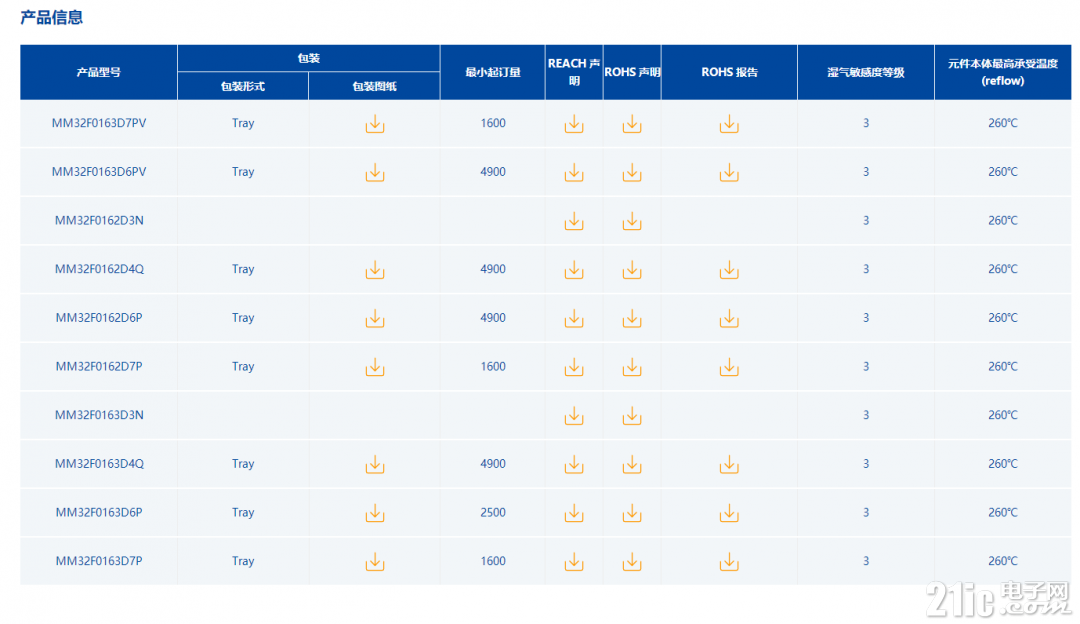Select product model MM32F0162D7P

99,366
